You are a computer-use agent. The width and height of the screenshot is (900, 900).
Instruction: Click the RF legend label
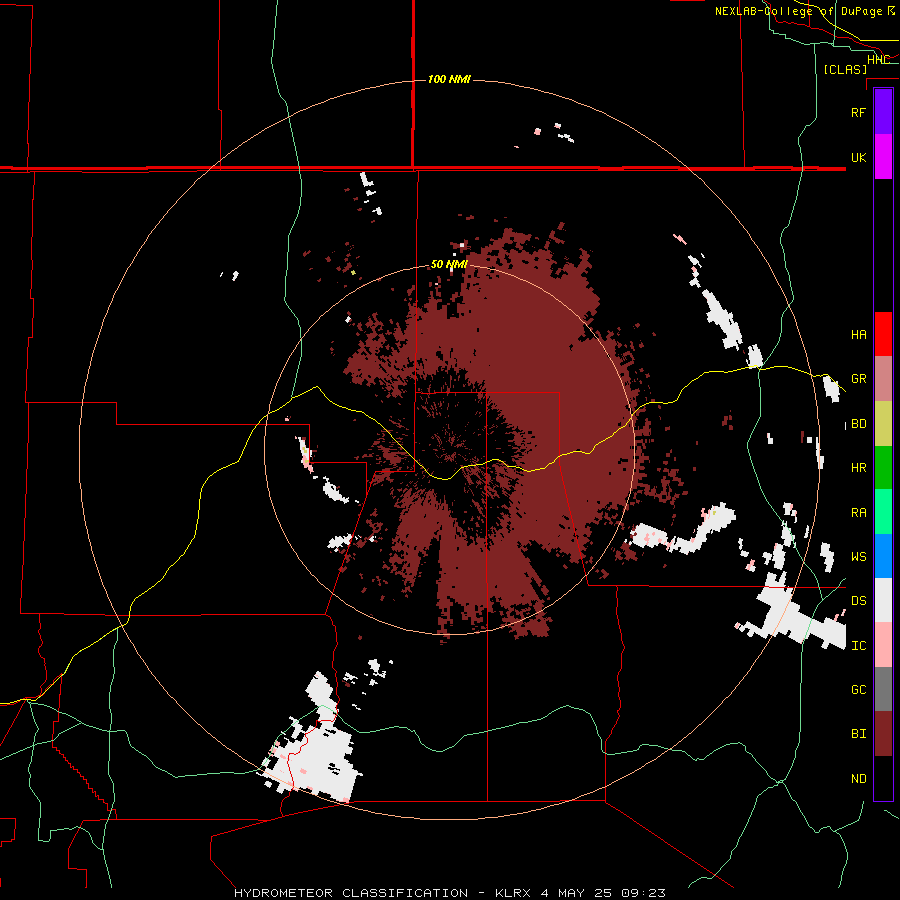pyautogui.click(x=858, y=112)
